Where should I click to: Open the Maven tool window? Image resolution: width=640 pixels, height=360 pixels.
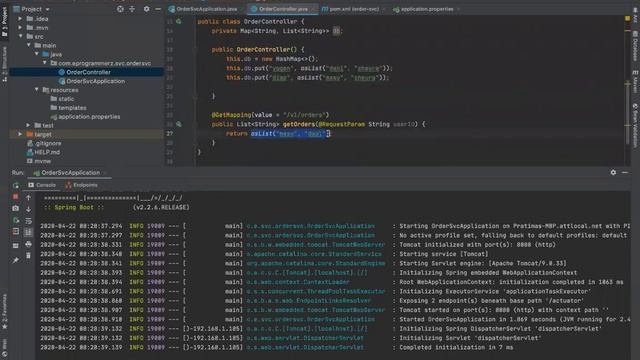636,82
